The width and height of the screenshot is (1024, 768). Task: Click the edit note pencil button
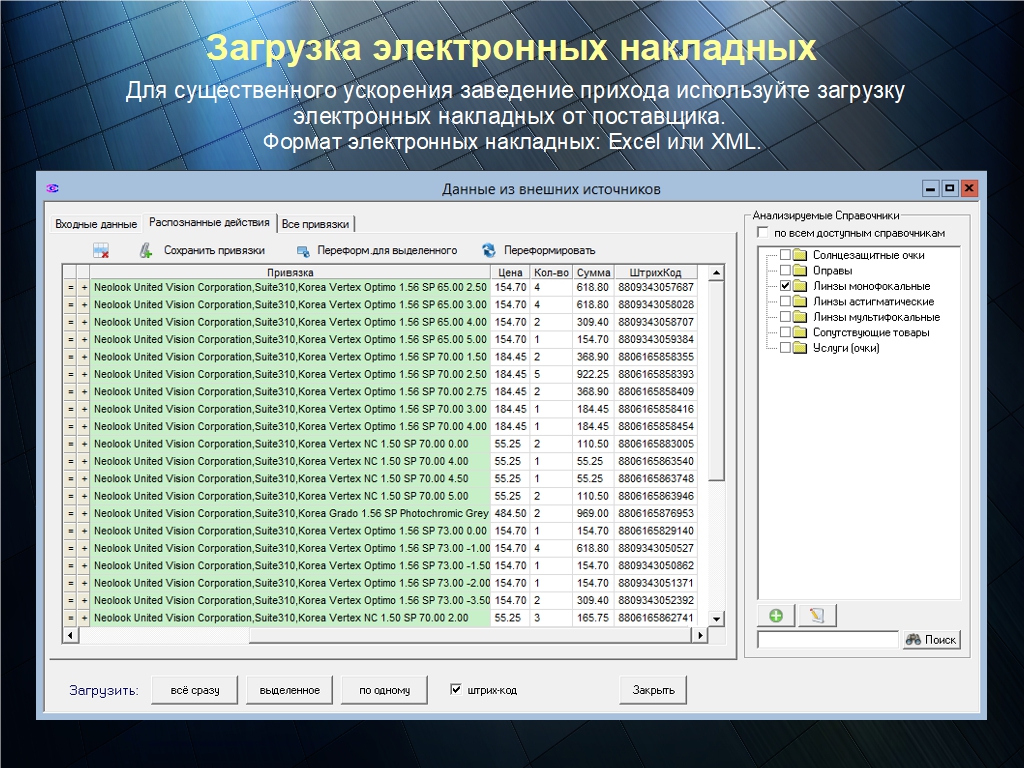click(817, 615)
